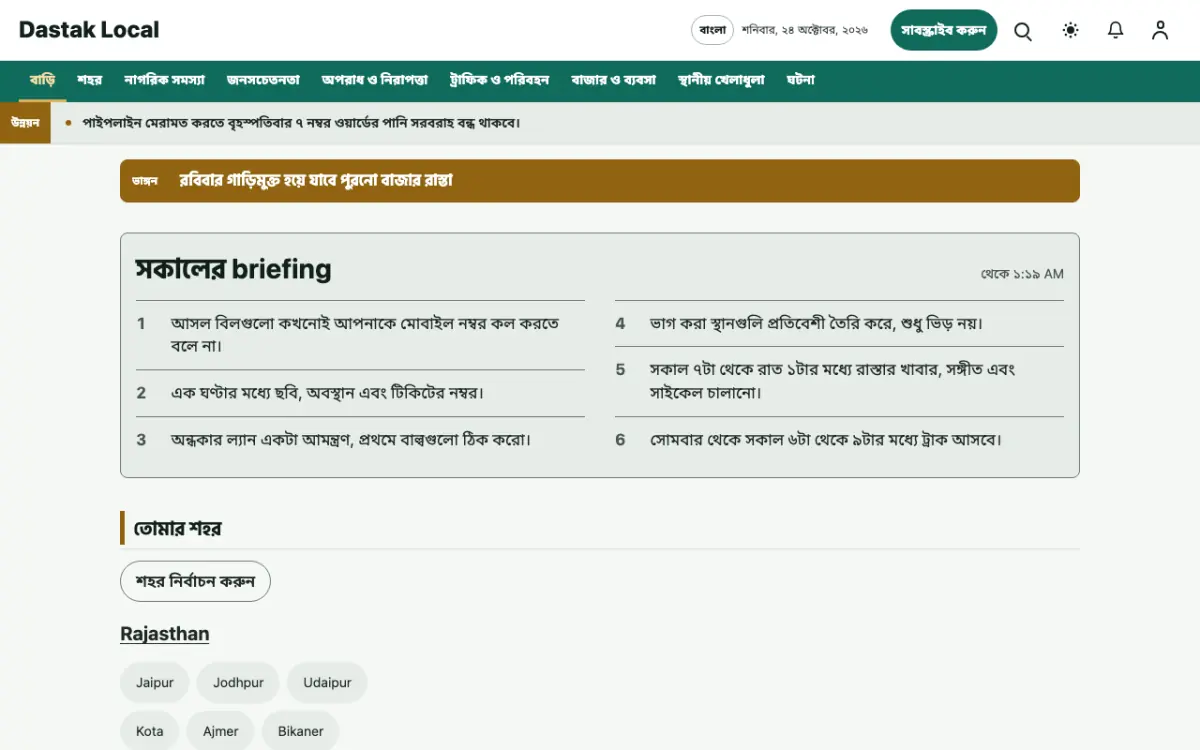Open the Rajasthan state link
Image resolution: width=1200 pixels, height=750 pixels.
[165, 634]
